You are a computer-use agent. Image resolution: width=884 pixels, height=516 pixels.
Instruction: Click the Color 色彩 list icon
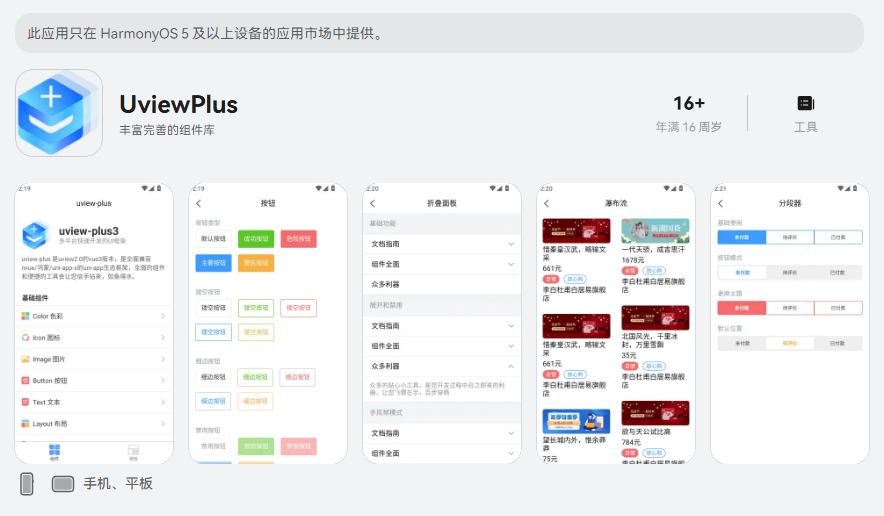pos(26,316)
